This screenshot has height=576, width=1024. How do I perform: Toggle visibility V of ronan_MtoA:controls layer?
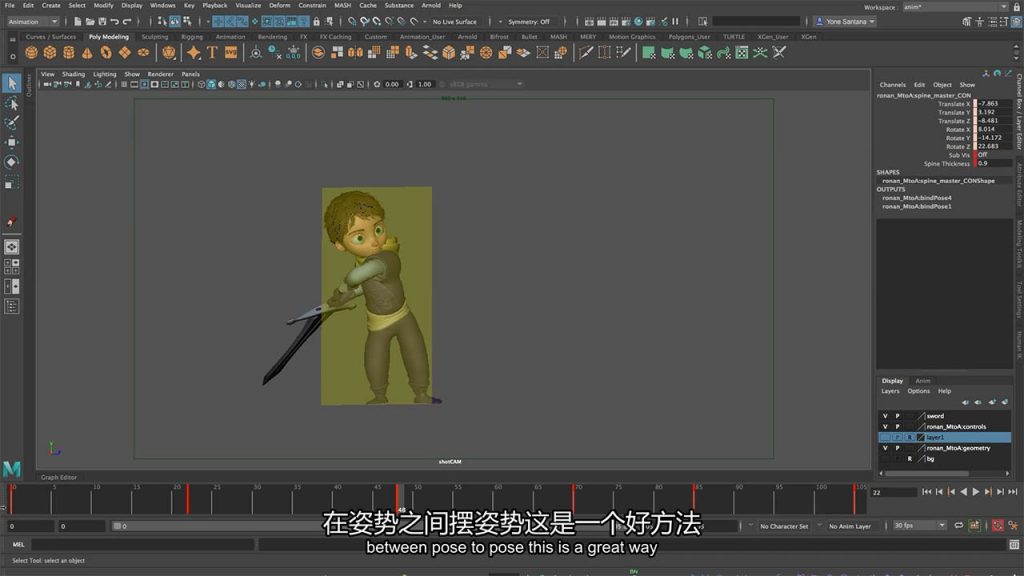(x=885, y=426)
